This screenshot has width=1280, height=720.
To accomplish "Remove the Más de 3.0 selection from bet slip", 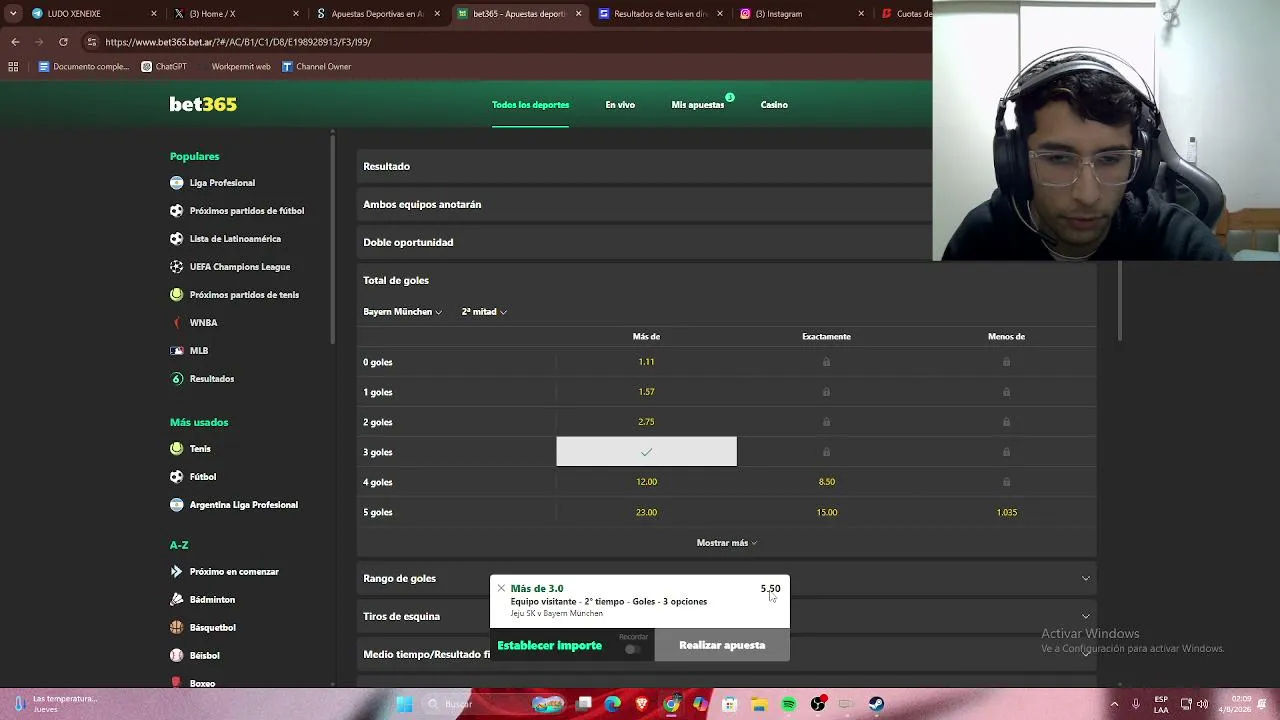I will [501, 589].
